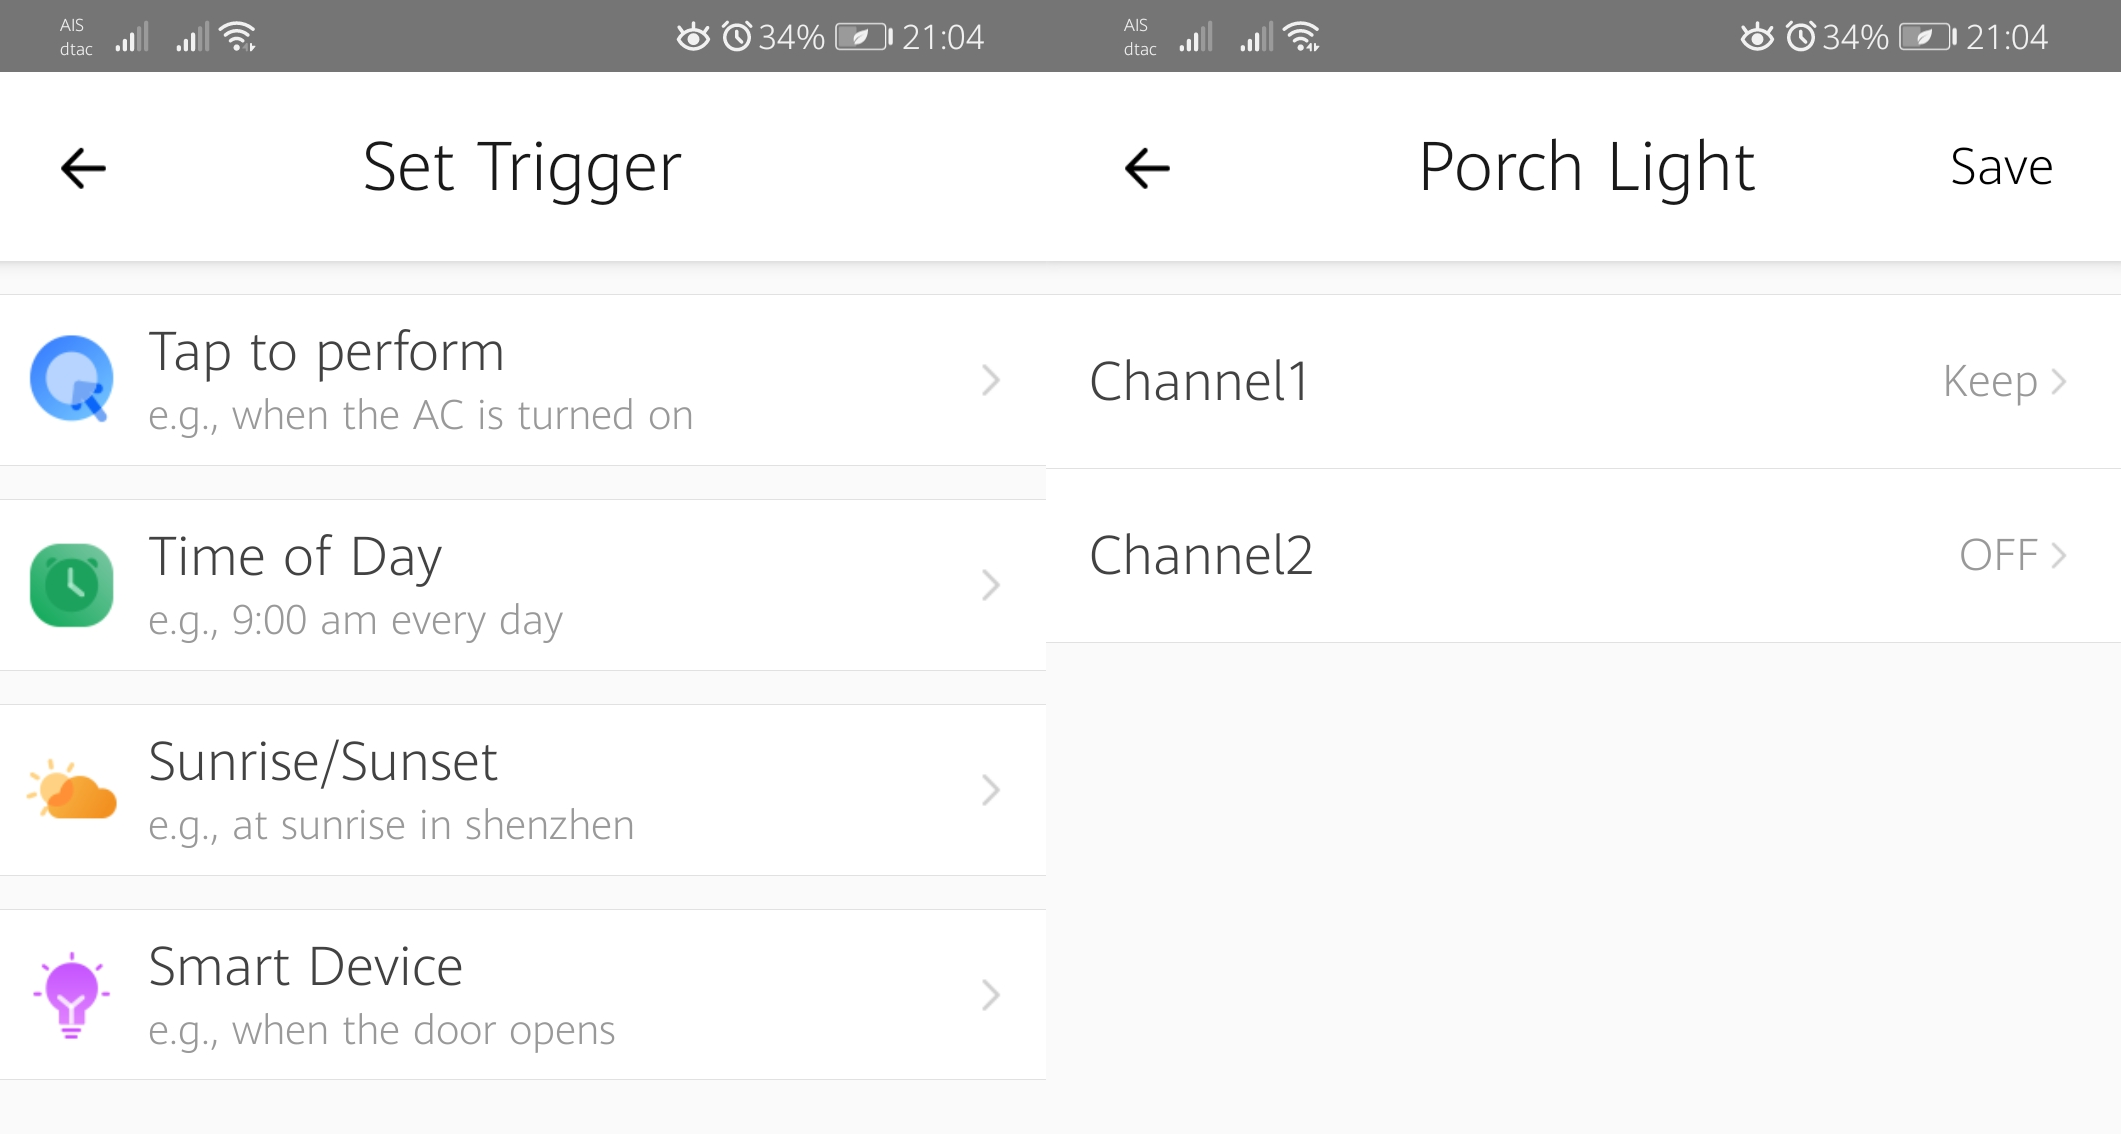Tap the orange Sunrise/Sunset weather icon

pyautogui.click(x=71, y=790)
